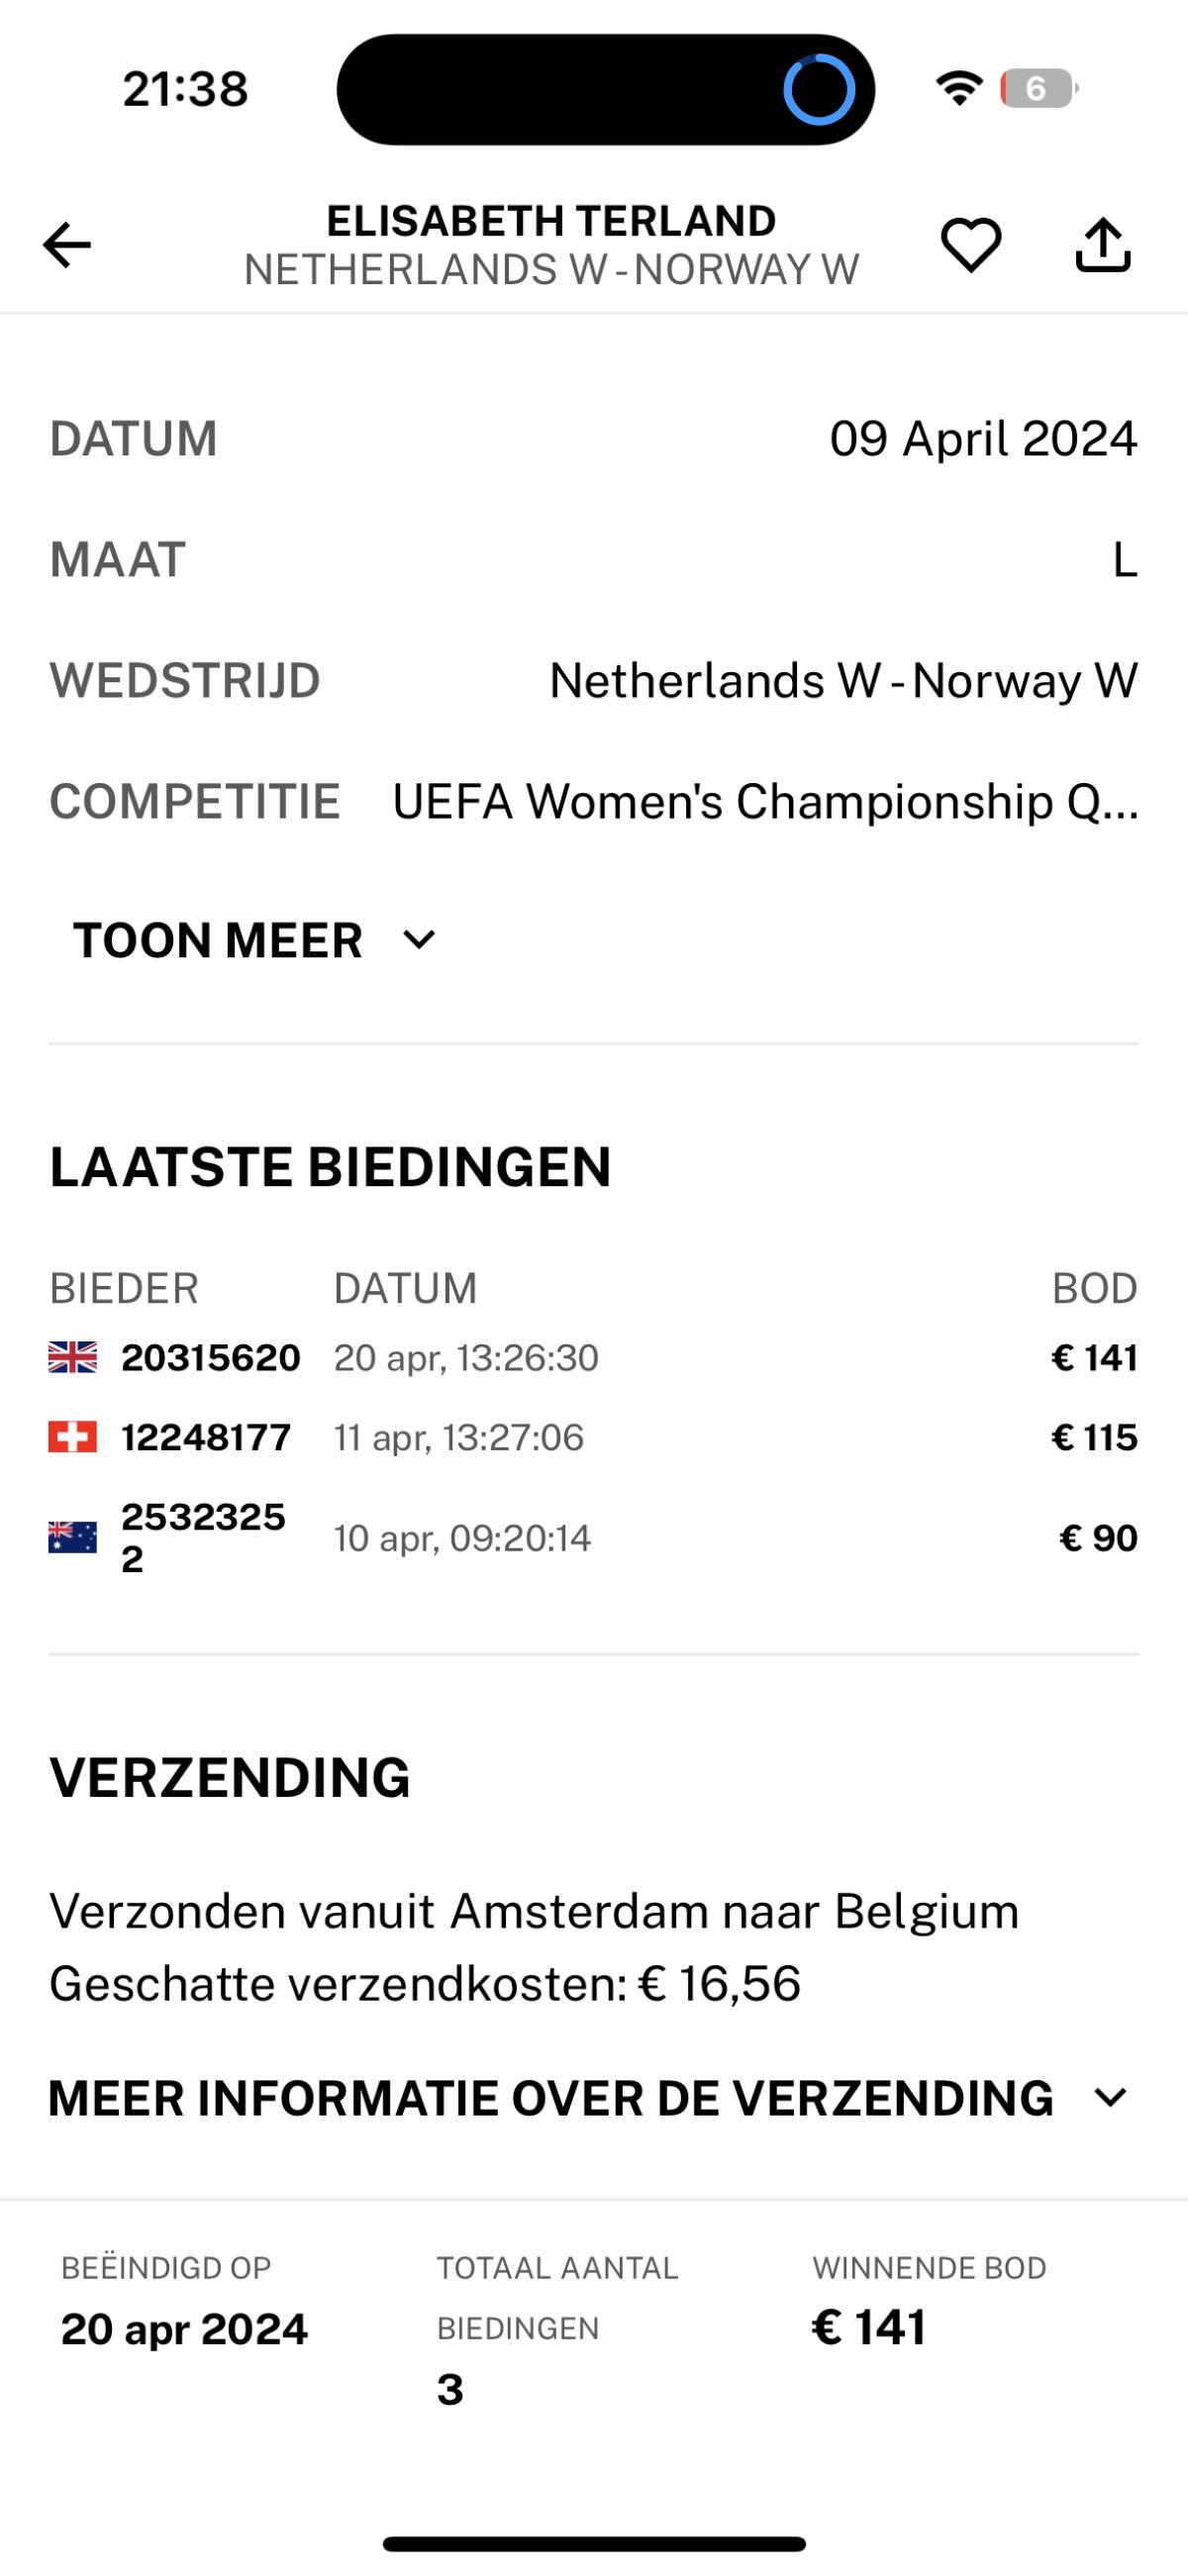
Task: Click the chevron next to TOON MEER
Action: pos(419,940)
